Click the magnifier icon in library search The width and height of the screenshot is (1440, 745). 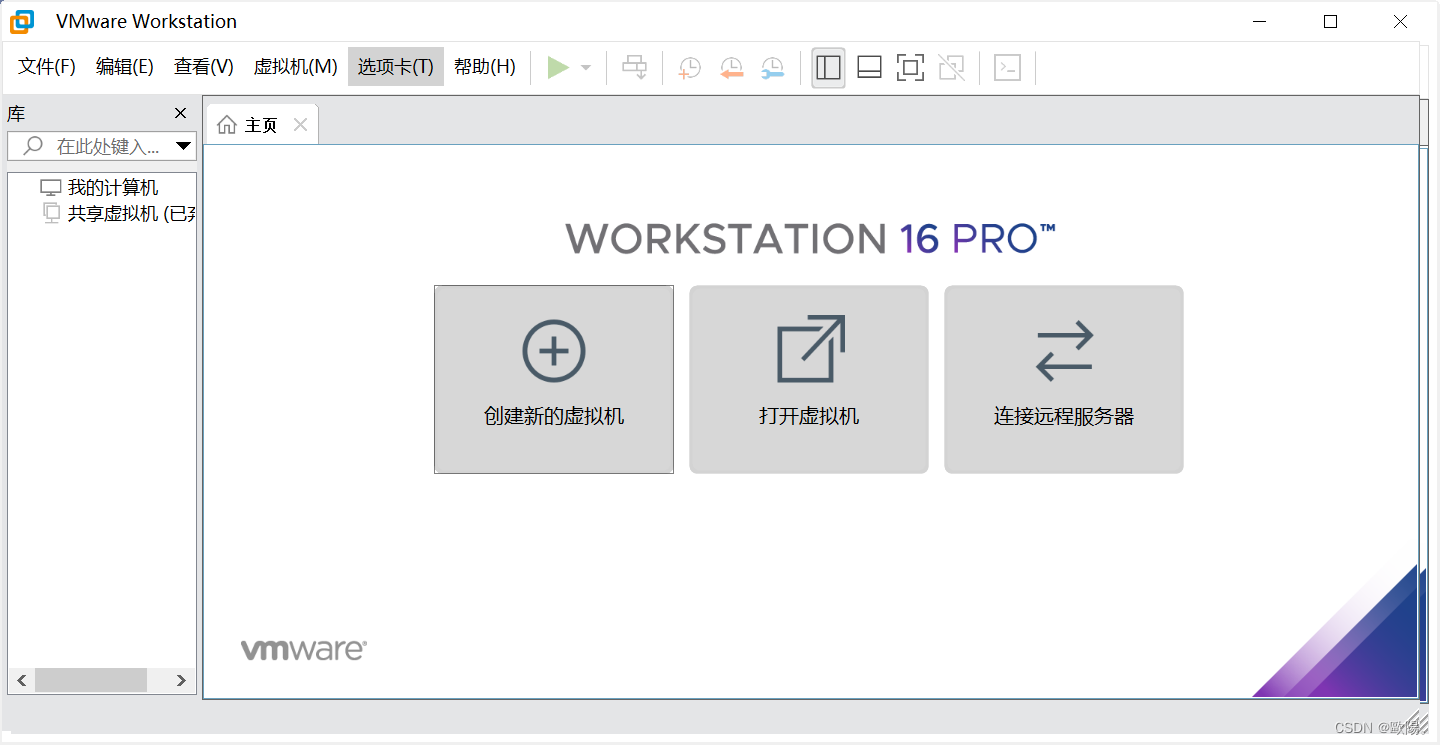(x=34, y=146)
